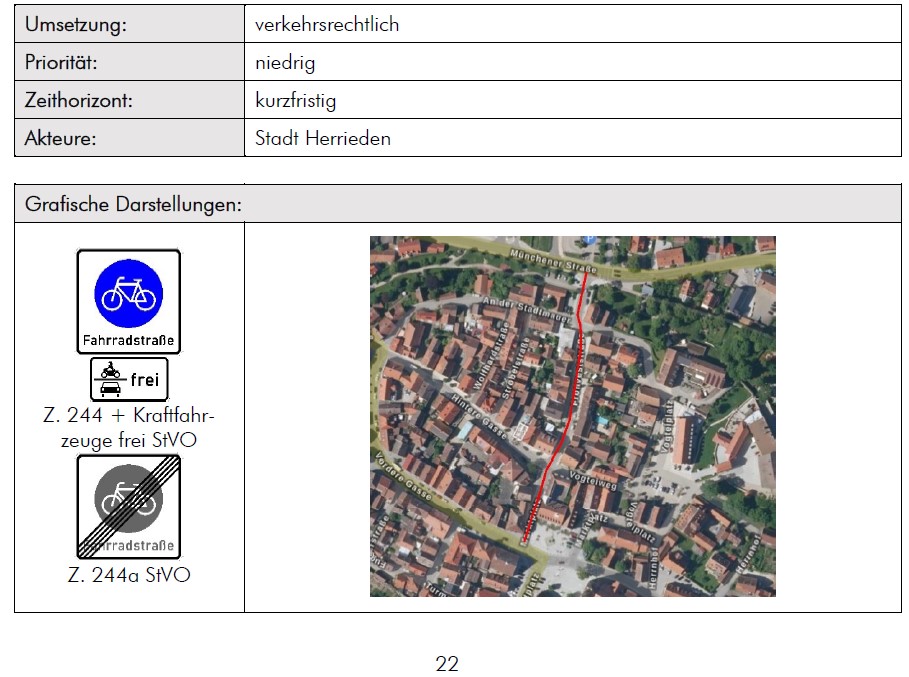Click the aerial map of Herrieden

[573, 416]
